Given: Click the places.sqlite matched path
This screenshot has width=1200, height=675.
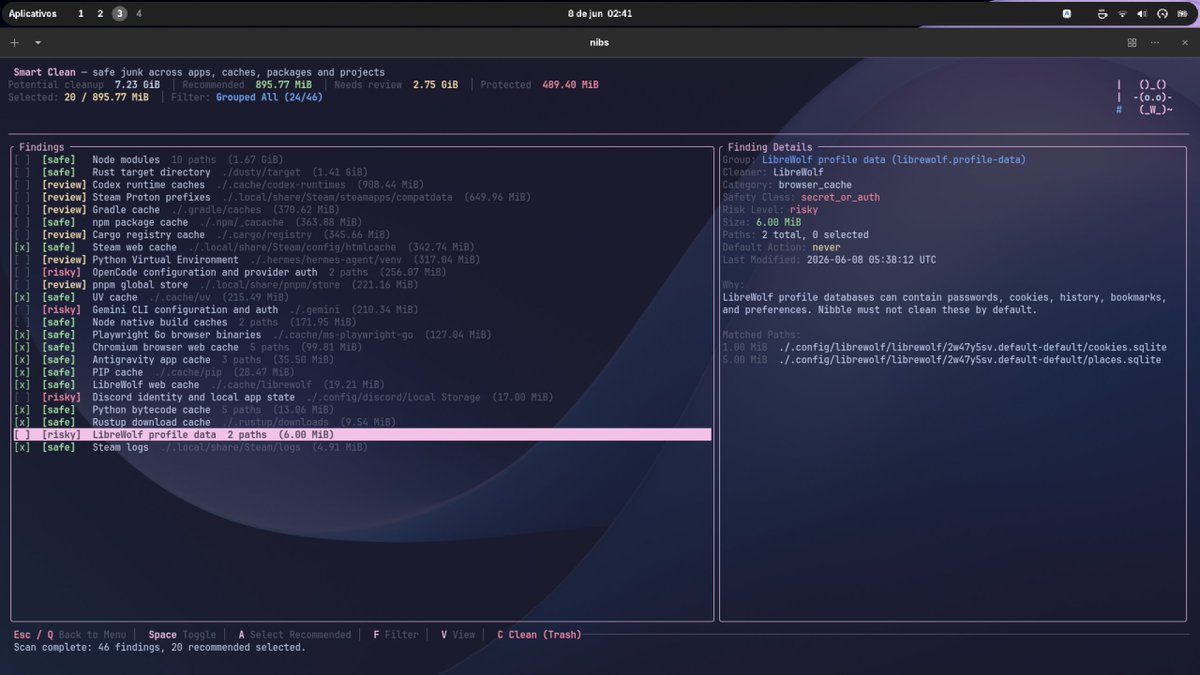Looking at the screenshot, I should coord(970,360).
